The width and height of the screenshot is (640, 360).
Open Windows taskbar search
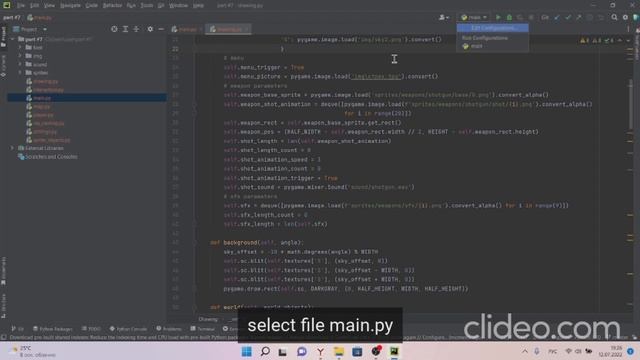click(265, 351)
